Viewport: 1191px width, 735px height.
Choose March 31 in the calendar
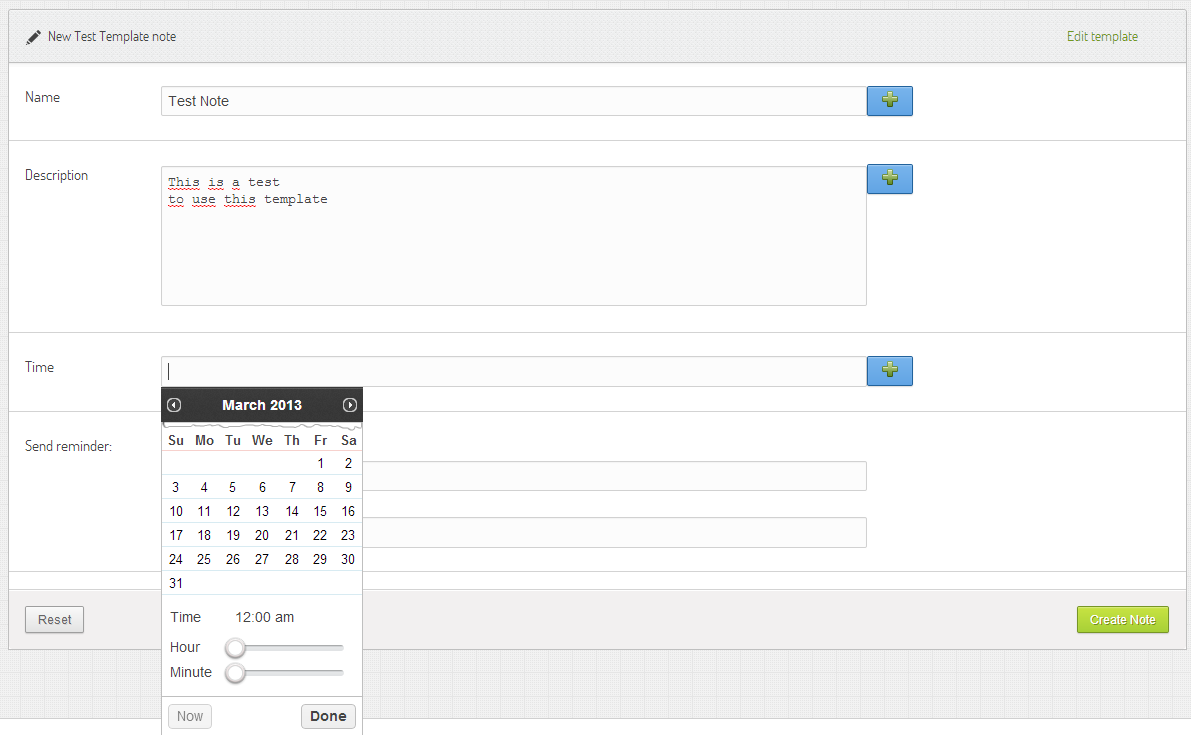click(176, 583)
